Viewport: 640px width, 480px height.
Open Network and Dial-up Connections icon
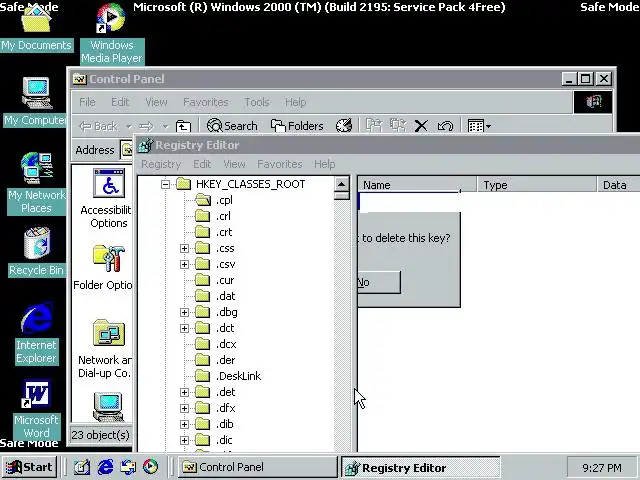(x=108, y=349)
